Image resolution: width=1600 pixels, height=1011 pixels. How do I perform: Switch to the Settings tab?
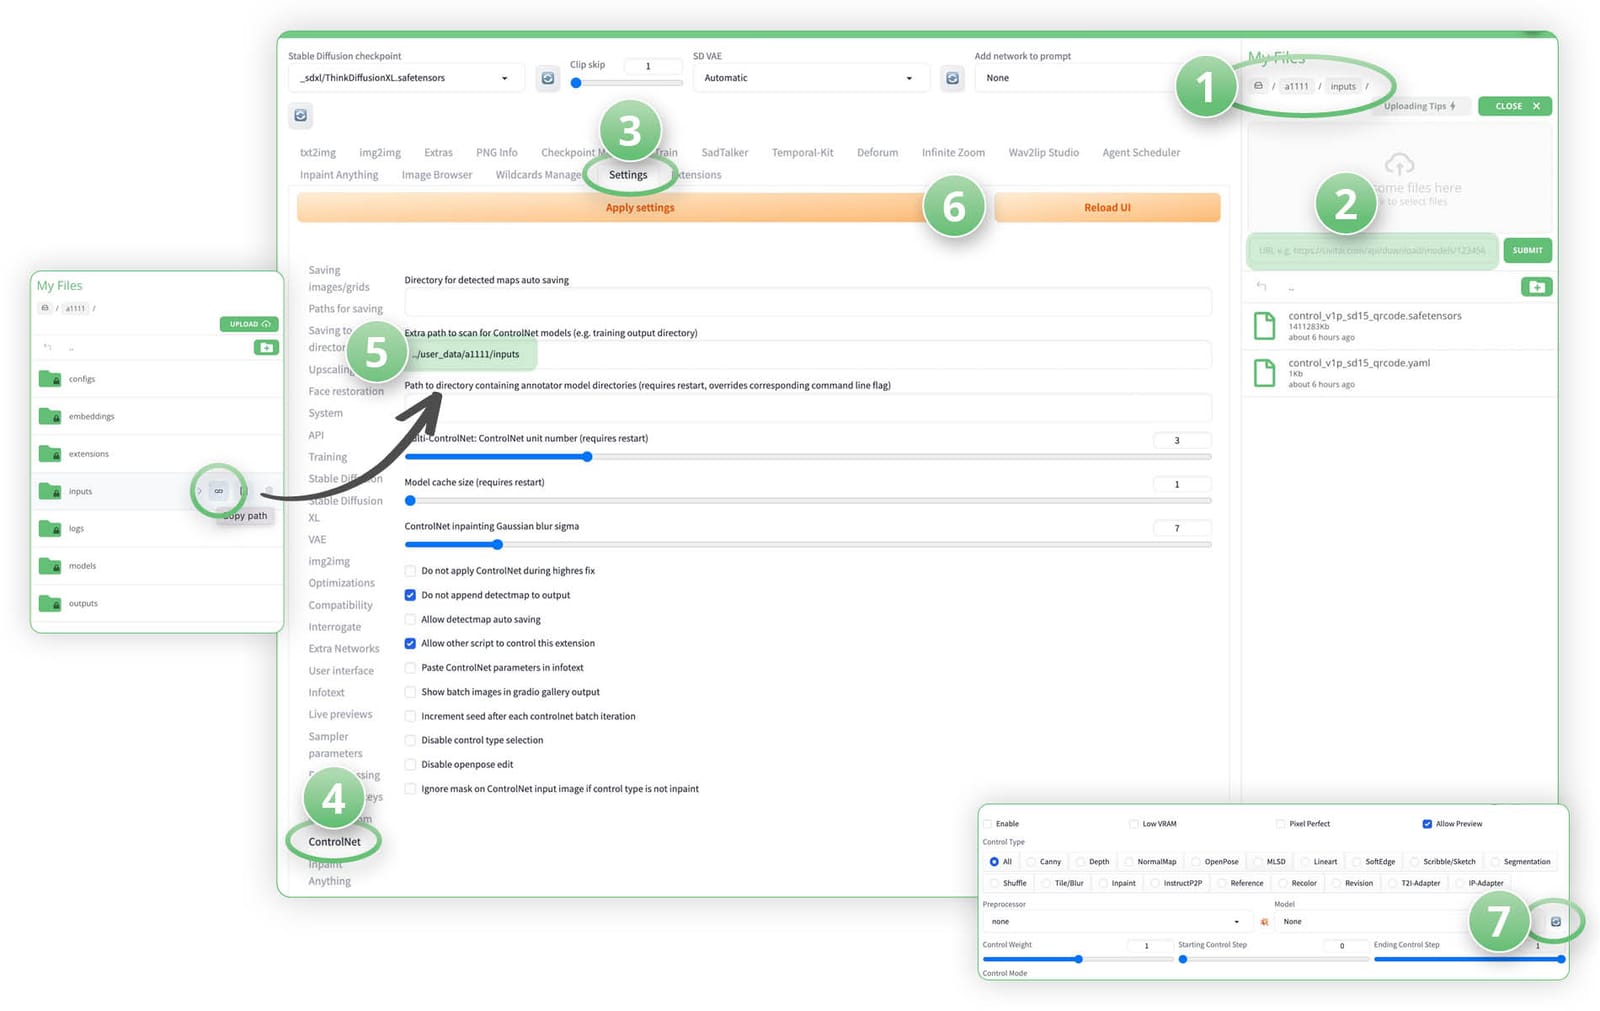pos(628,175)
